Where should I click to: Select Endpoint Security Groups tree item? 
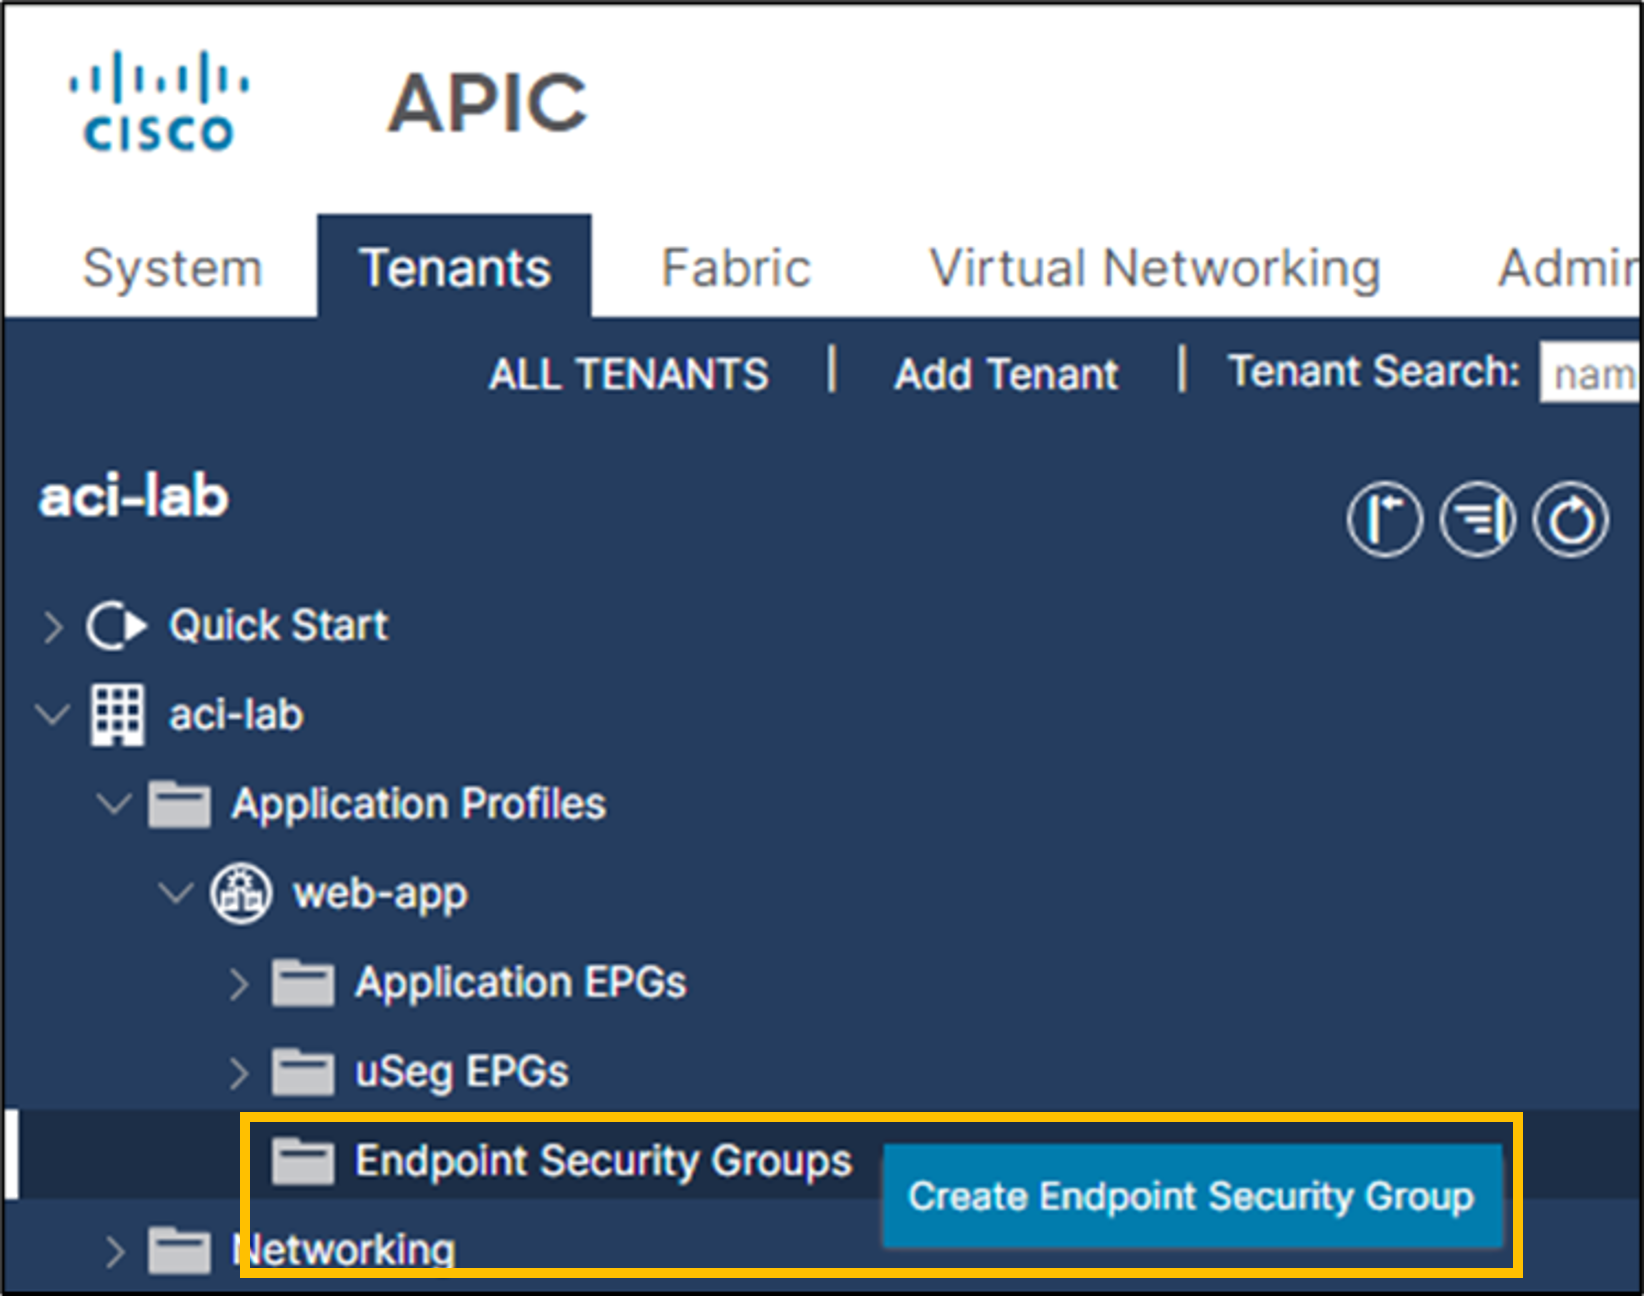603,1161
